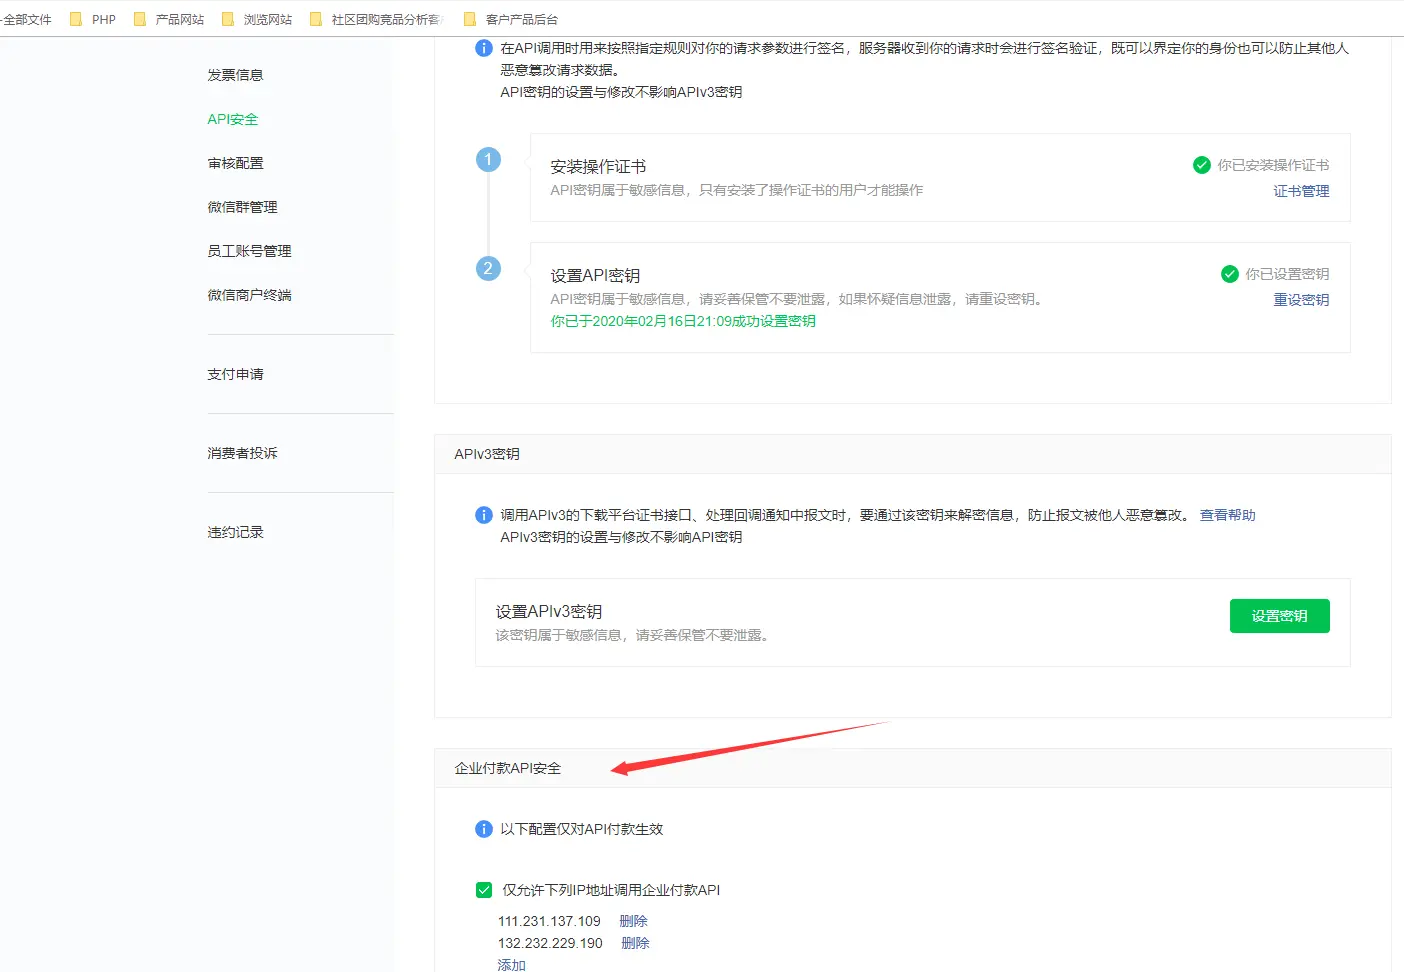Screen dimensions: 1404x972
Task: Open the 社区团购竞品分析 bookmark folder
Action: (376, 19)
